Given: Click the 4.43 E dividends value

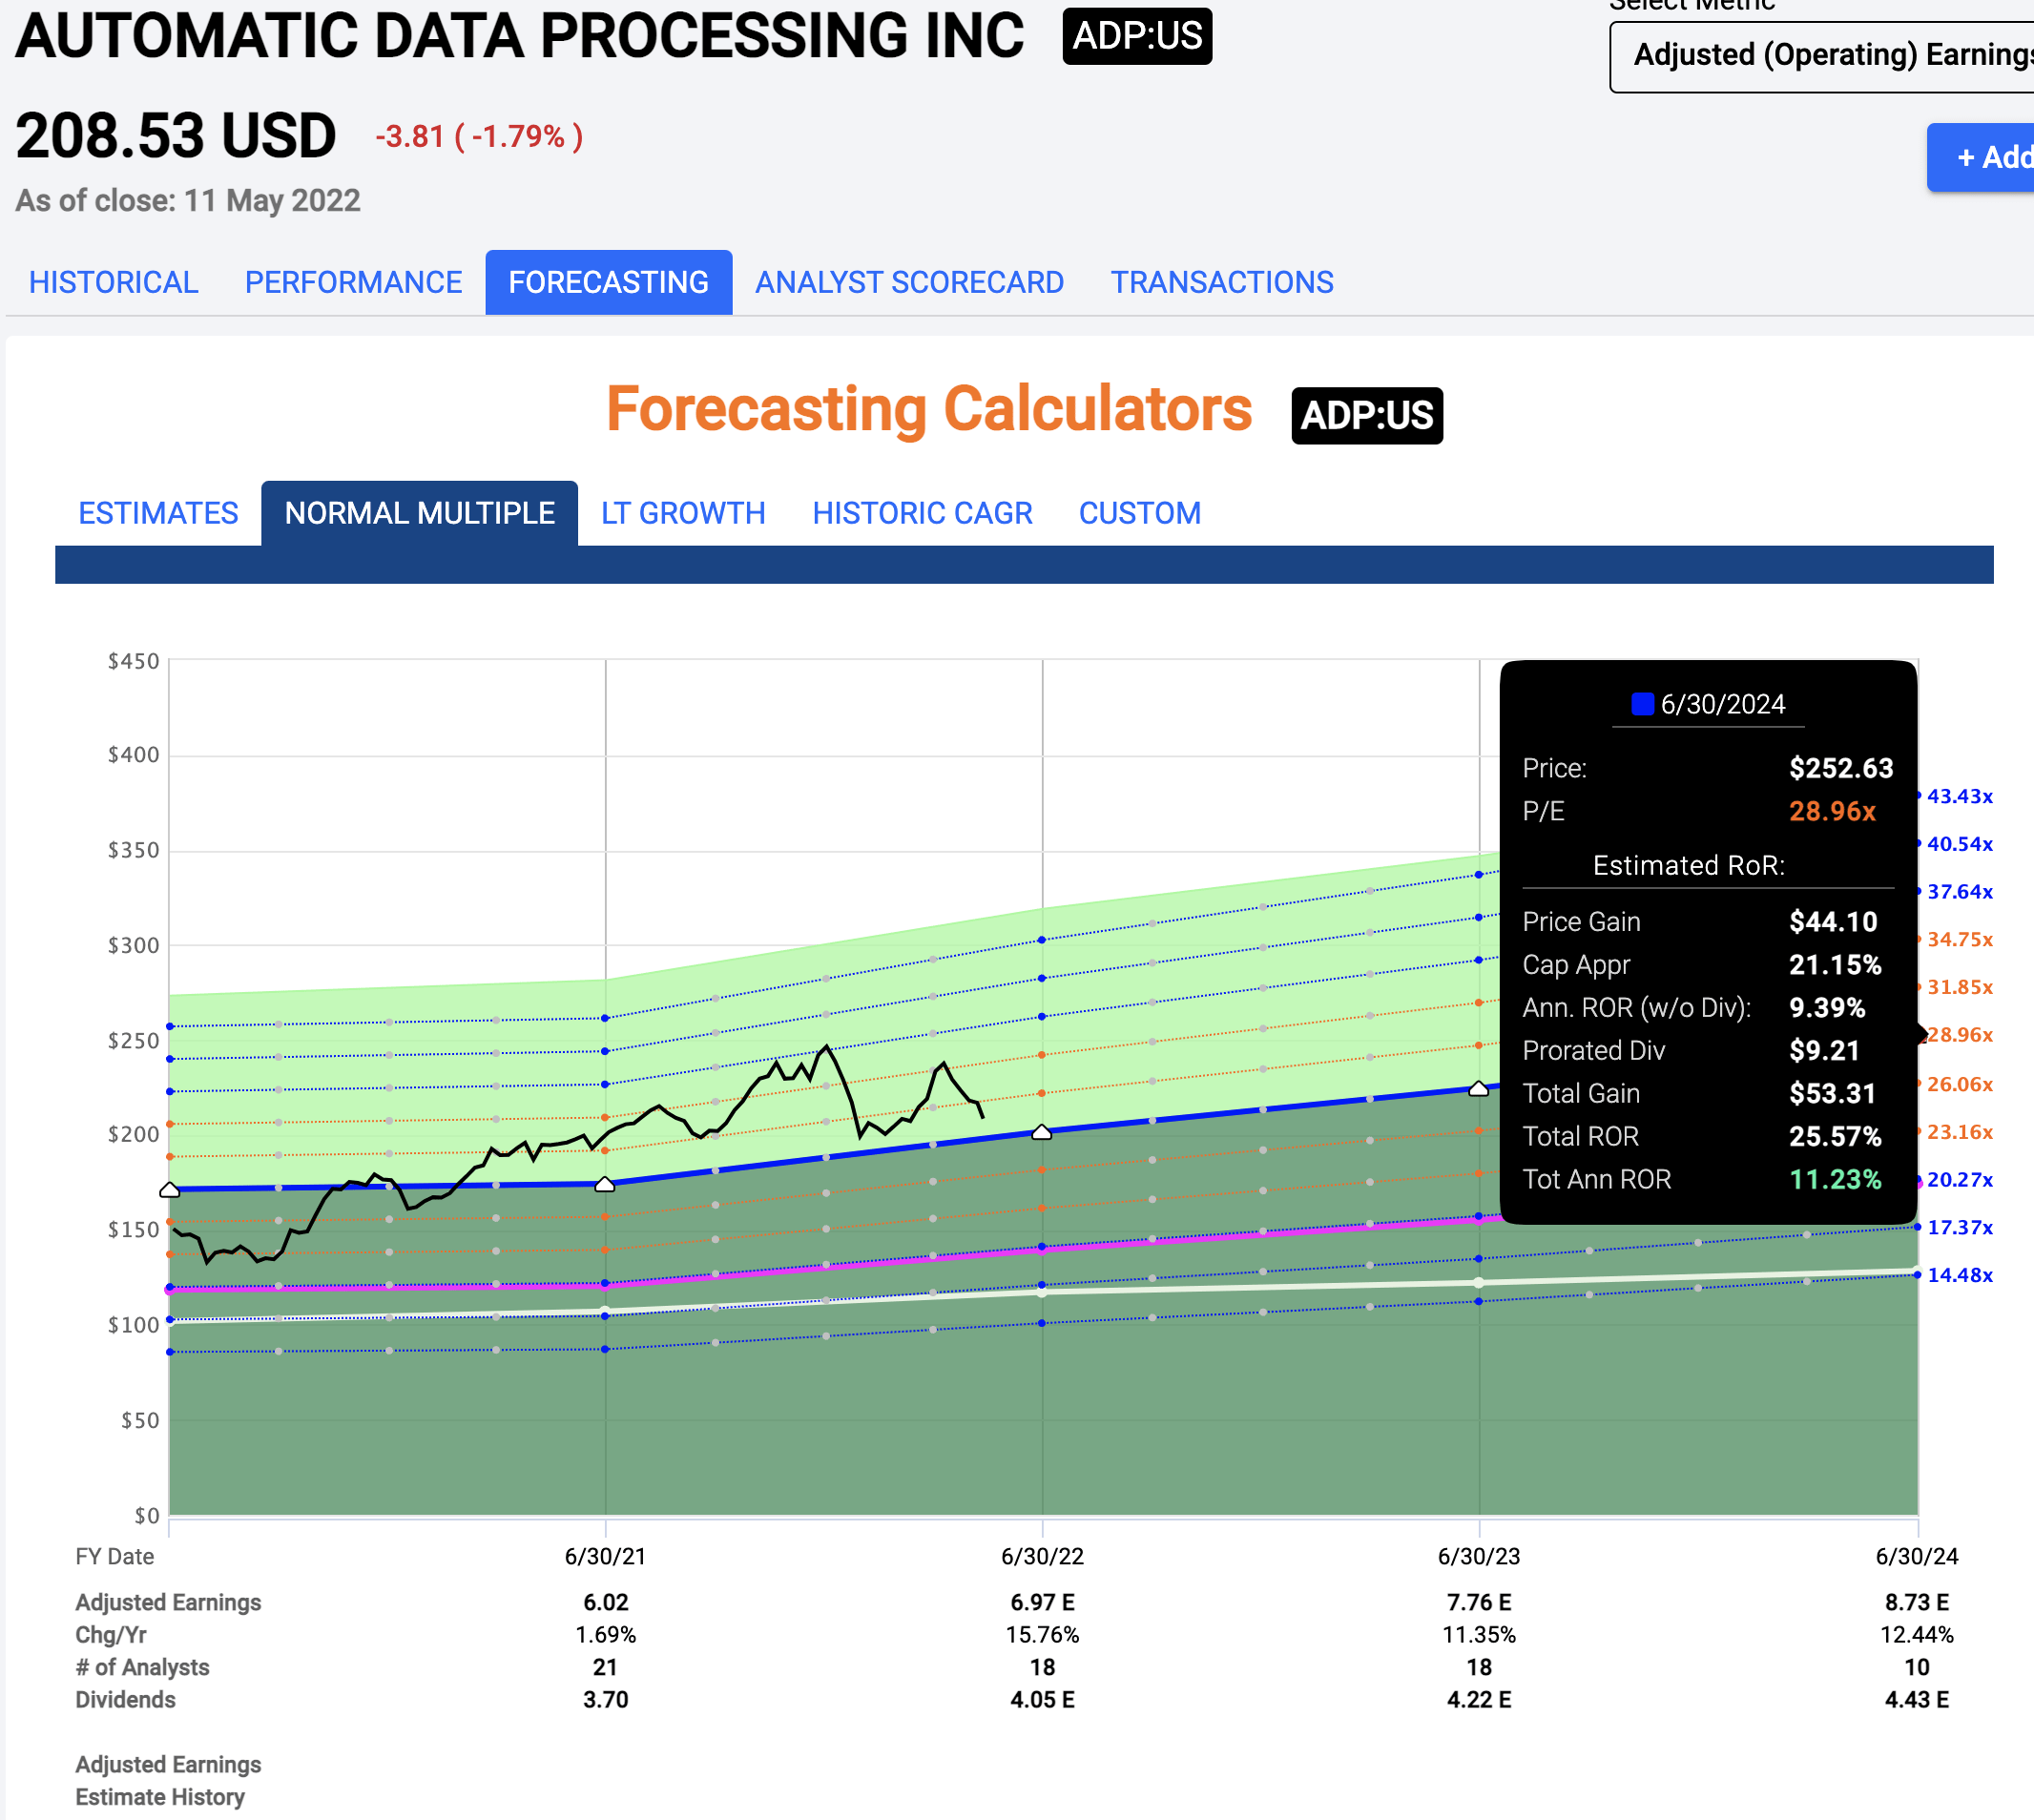Looking at the screenshot, I should [x=1916, y=1700].
